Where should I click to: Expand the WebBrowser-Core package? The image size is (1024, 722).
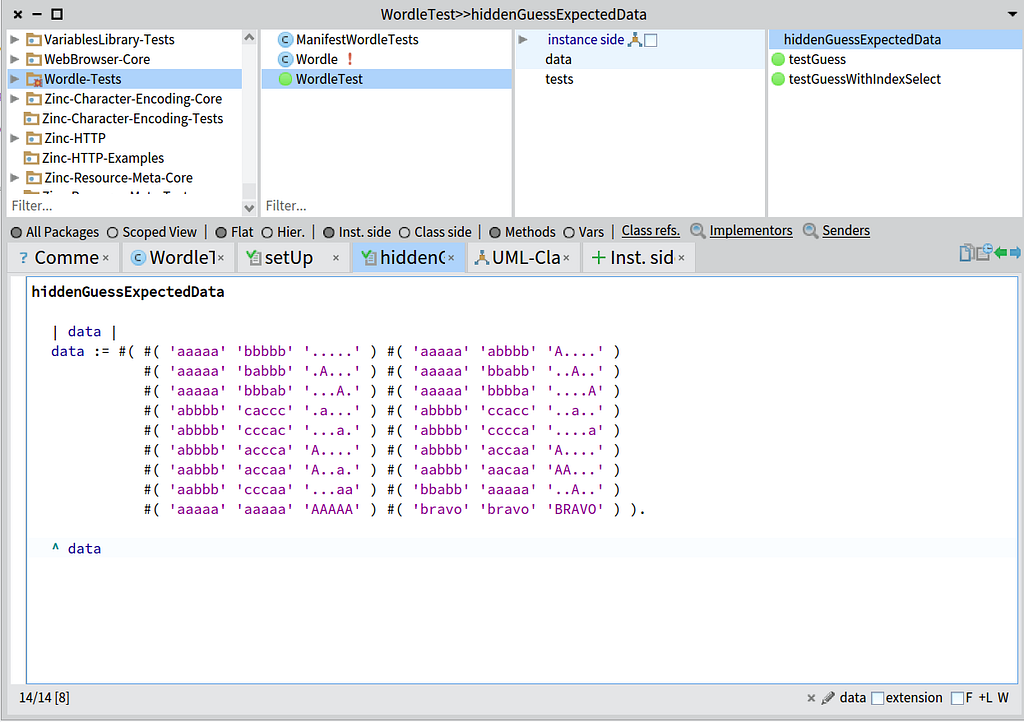pos(14,59)
